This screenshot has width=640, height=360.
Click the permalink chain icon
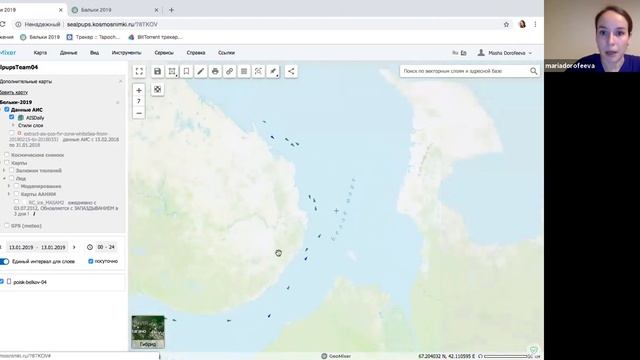point(229,71)
